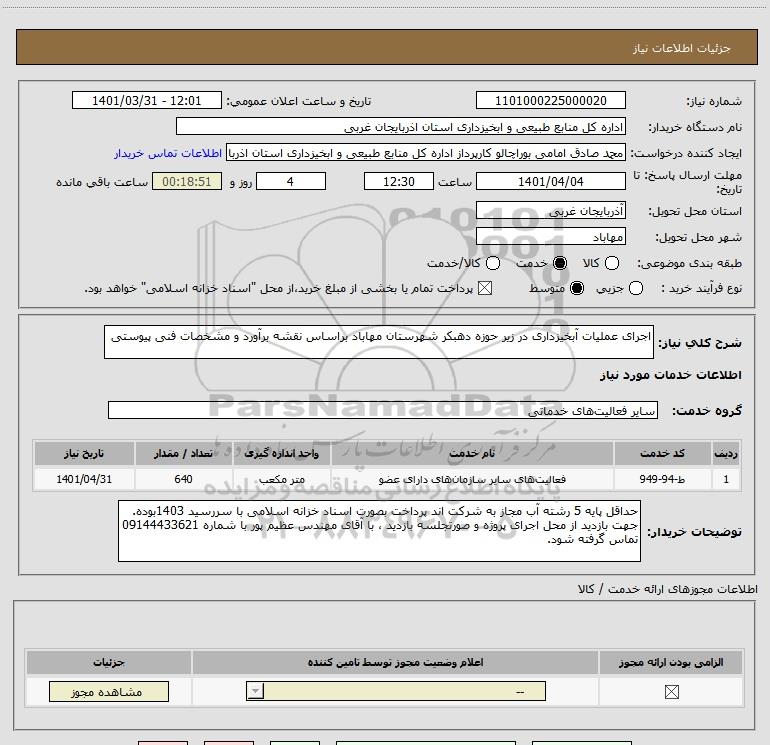Click column header نام خدمت
This screenshot has width=770, height=745.
point(472,453)
